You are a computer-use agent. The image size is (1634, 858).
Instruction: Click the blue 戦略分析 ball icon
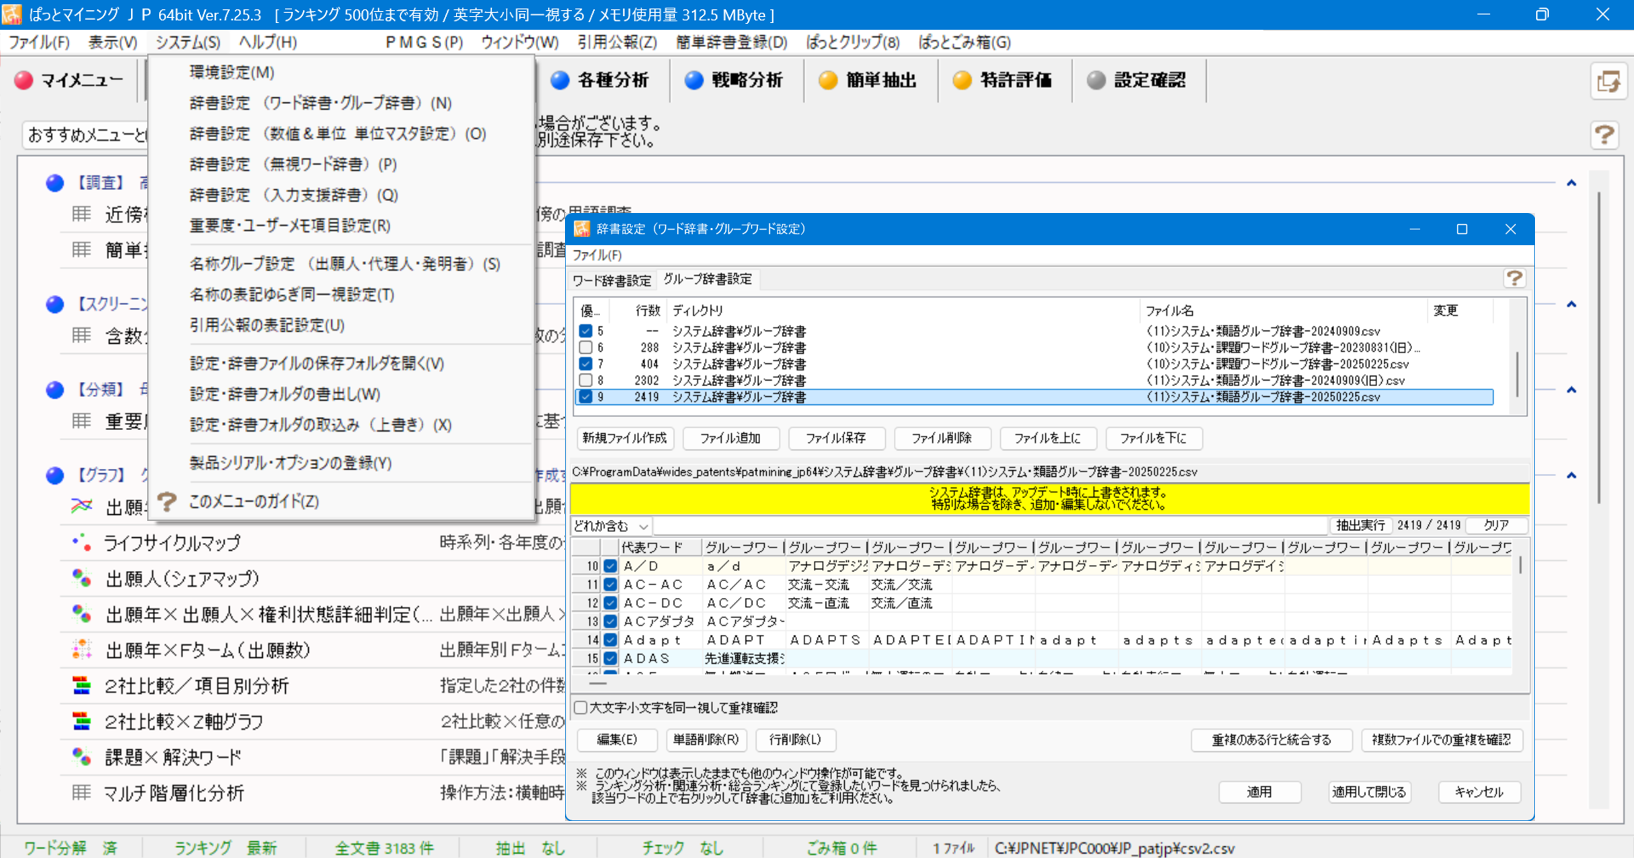(694, 80)
